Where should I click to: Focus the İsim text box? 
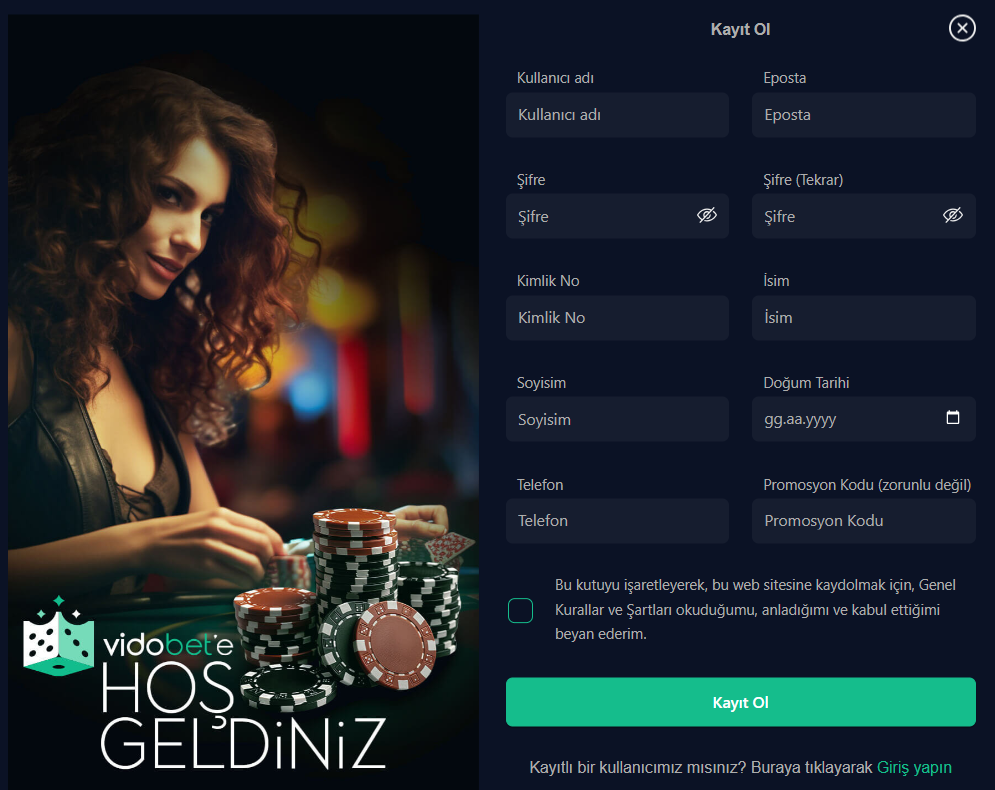[x=864, y=318]
